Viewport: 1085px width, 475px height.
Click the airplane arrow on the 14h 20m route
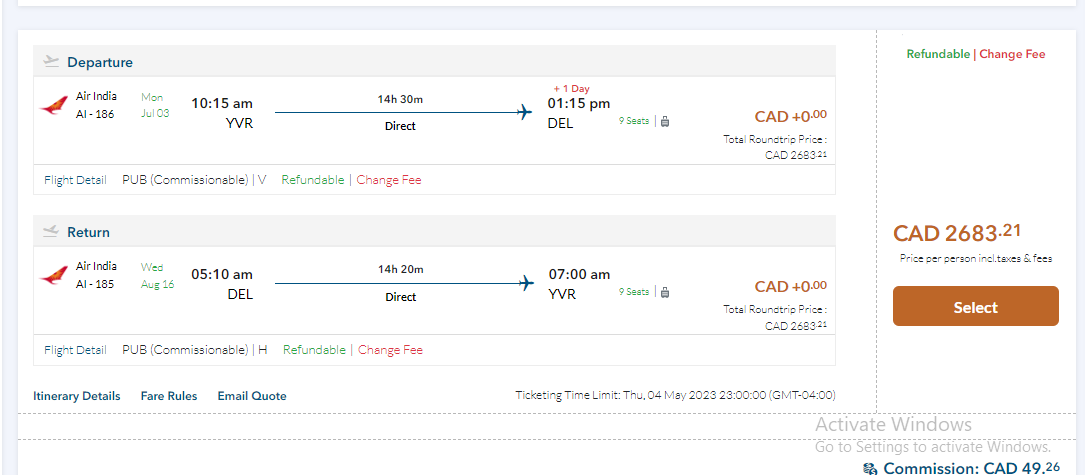[x=526, y=283]
